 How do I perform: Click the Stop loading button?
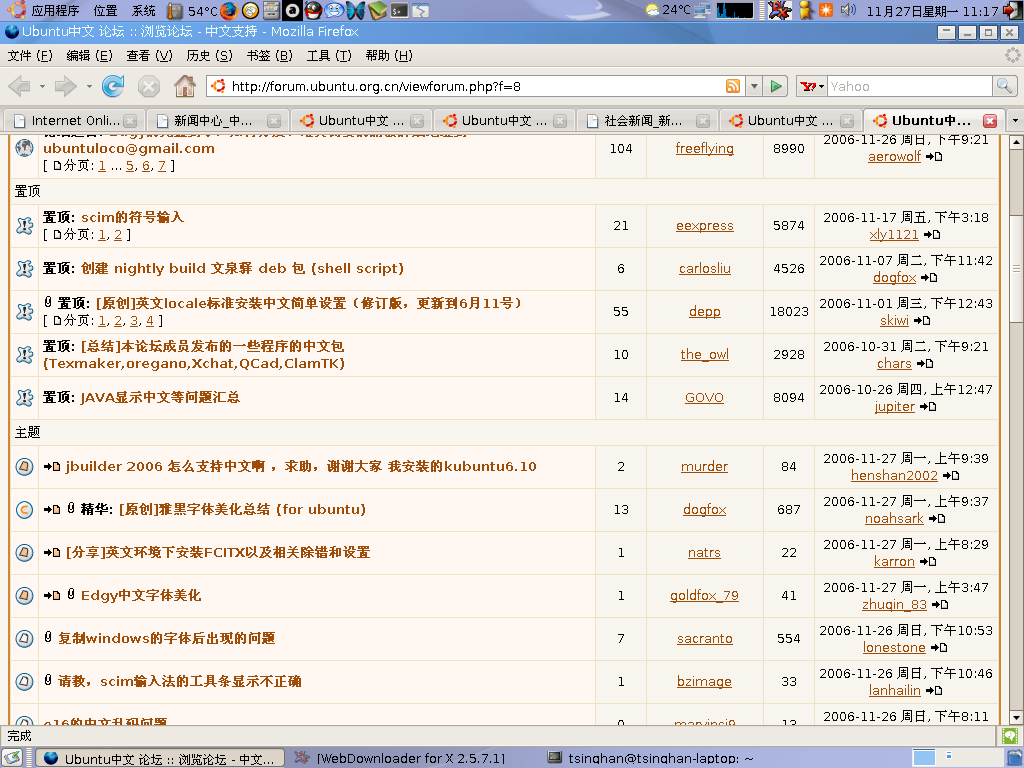click(149, 86)
